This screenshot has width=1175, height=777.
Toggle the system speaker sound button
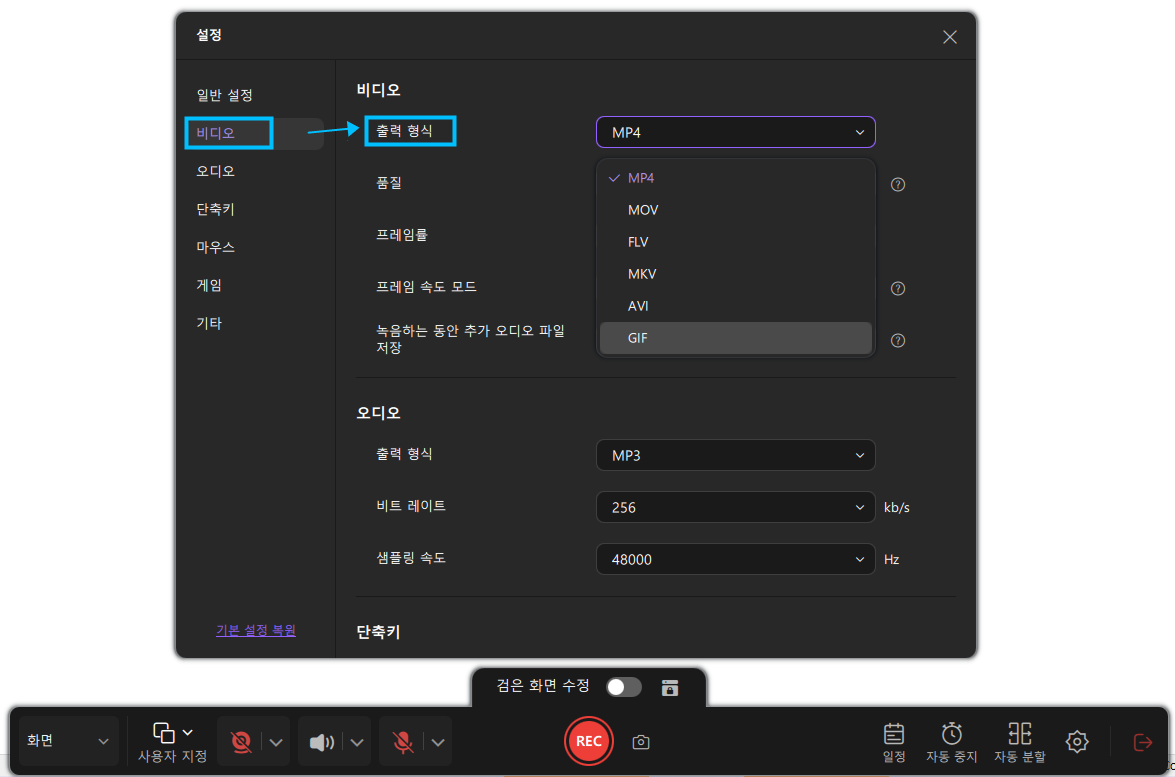click(321, 741)
